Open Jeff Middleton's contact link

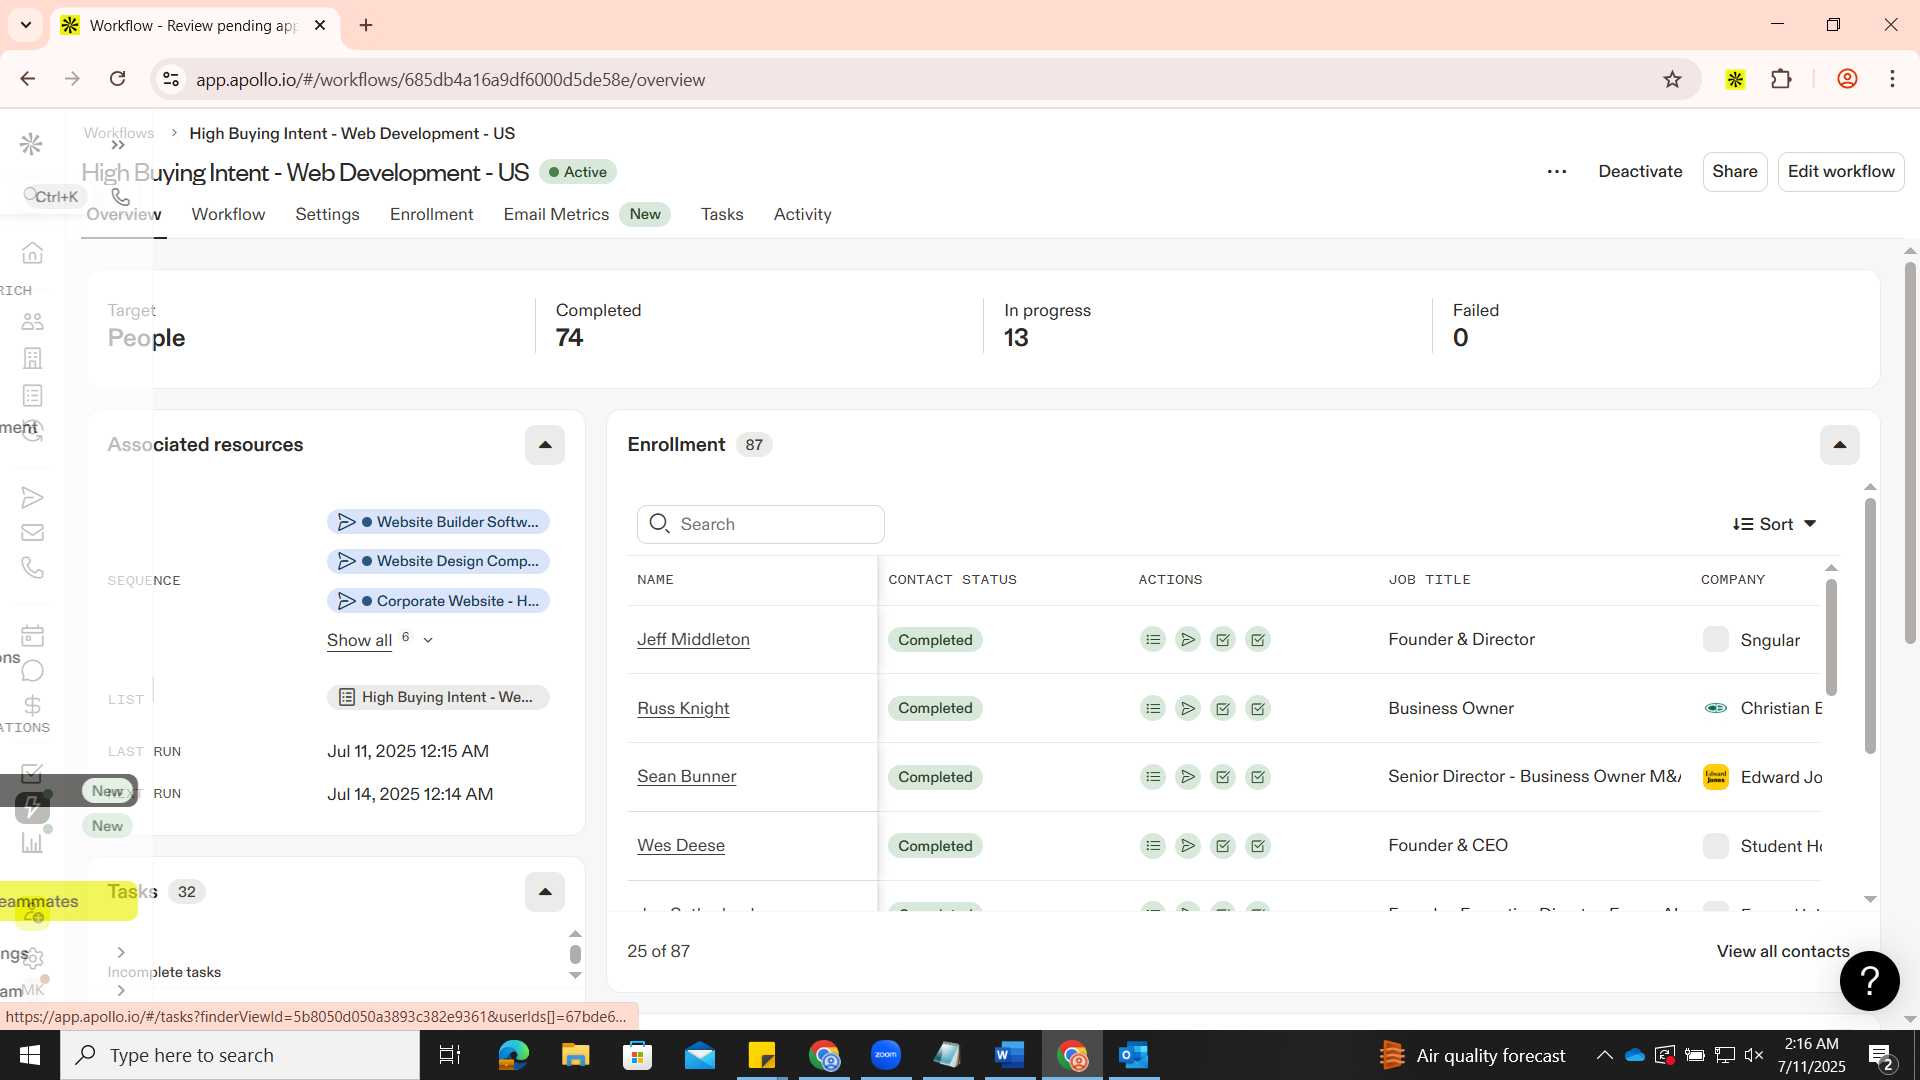[x=693, y=640]
